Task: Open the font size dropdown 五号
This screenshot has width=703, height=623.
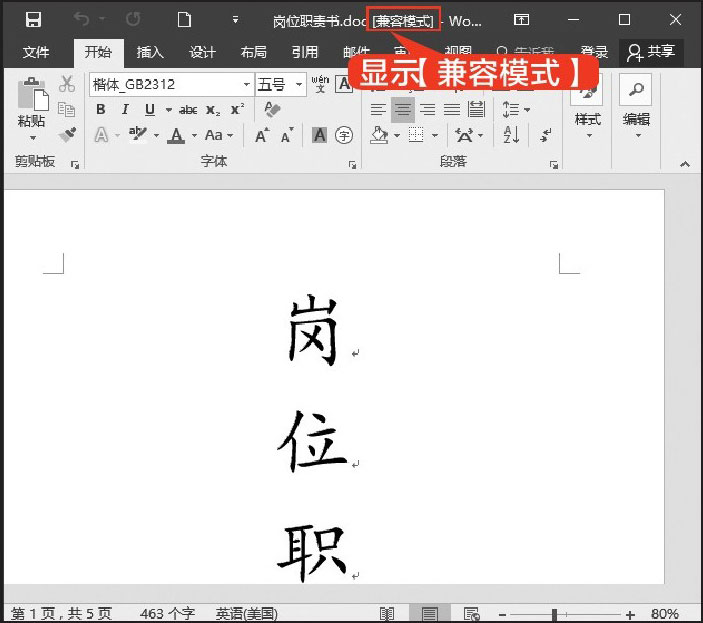Action: (299, 85)
